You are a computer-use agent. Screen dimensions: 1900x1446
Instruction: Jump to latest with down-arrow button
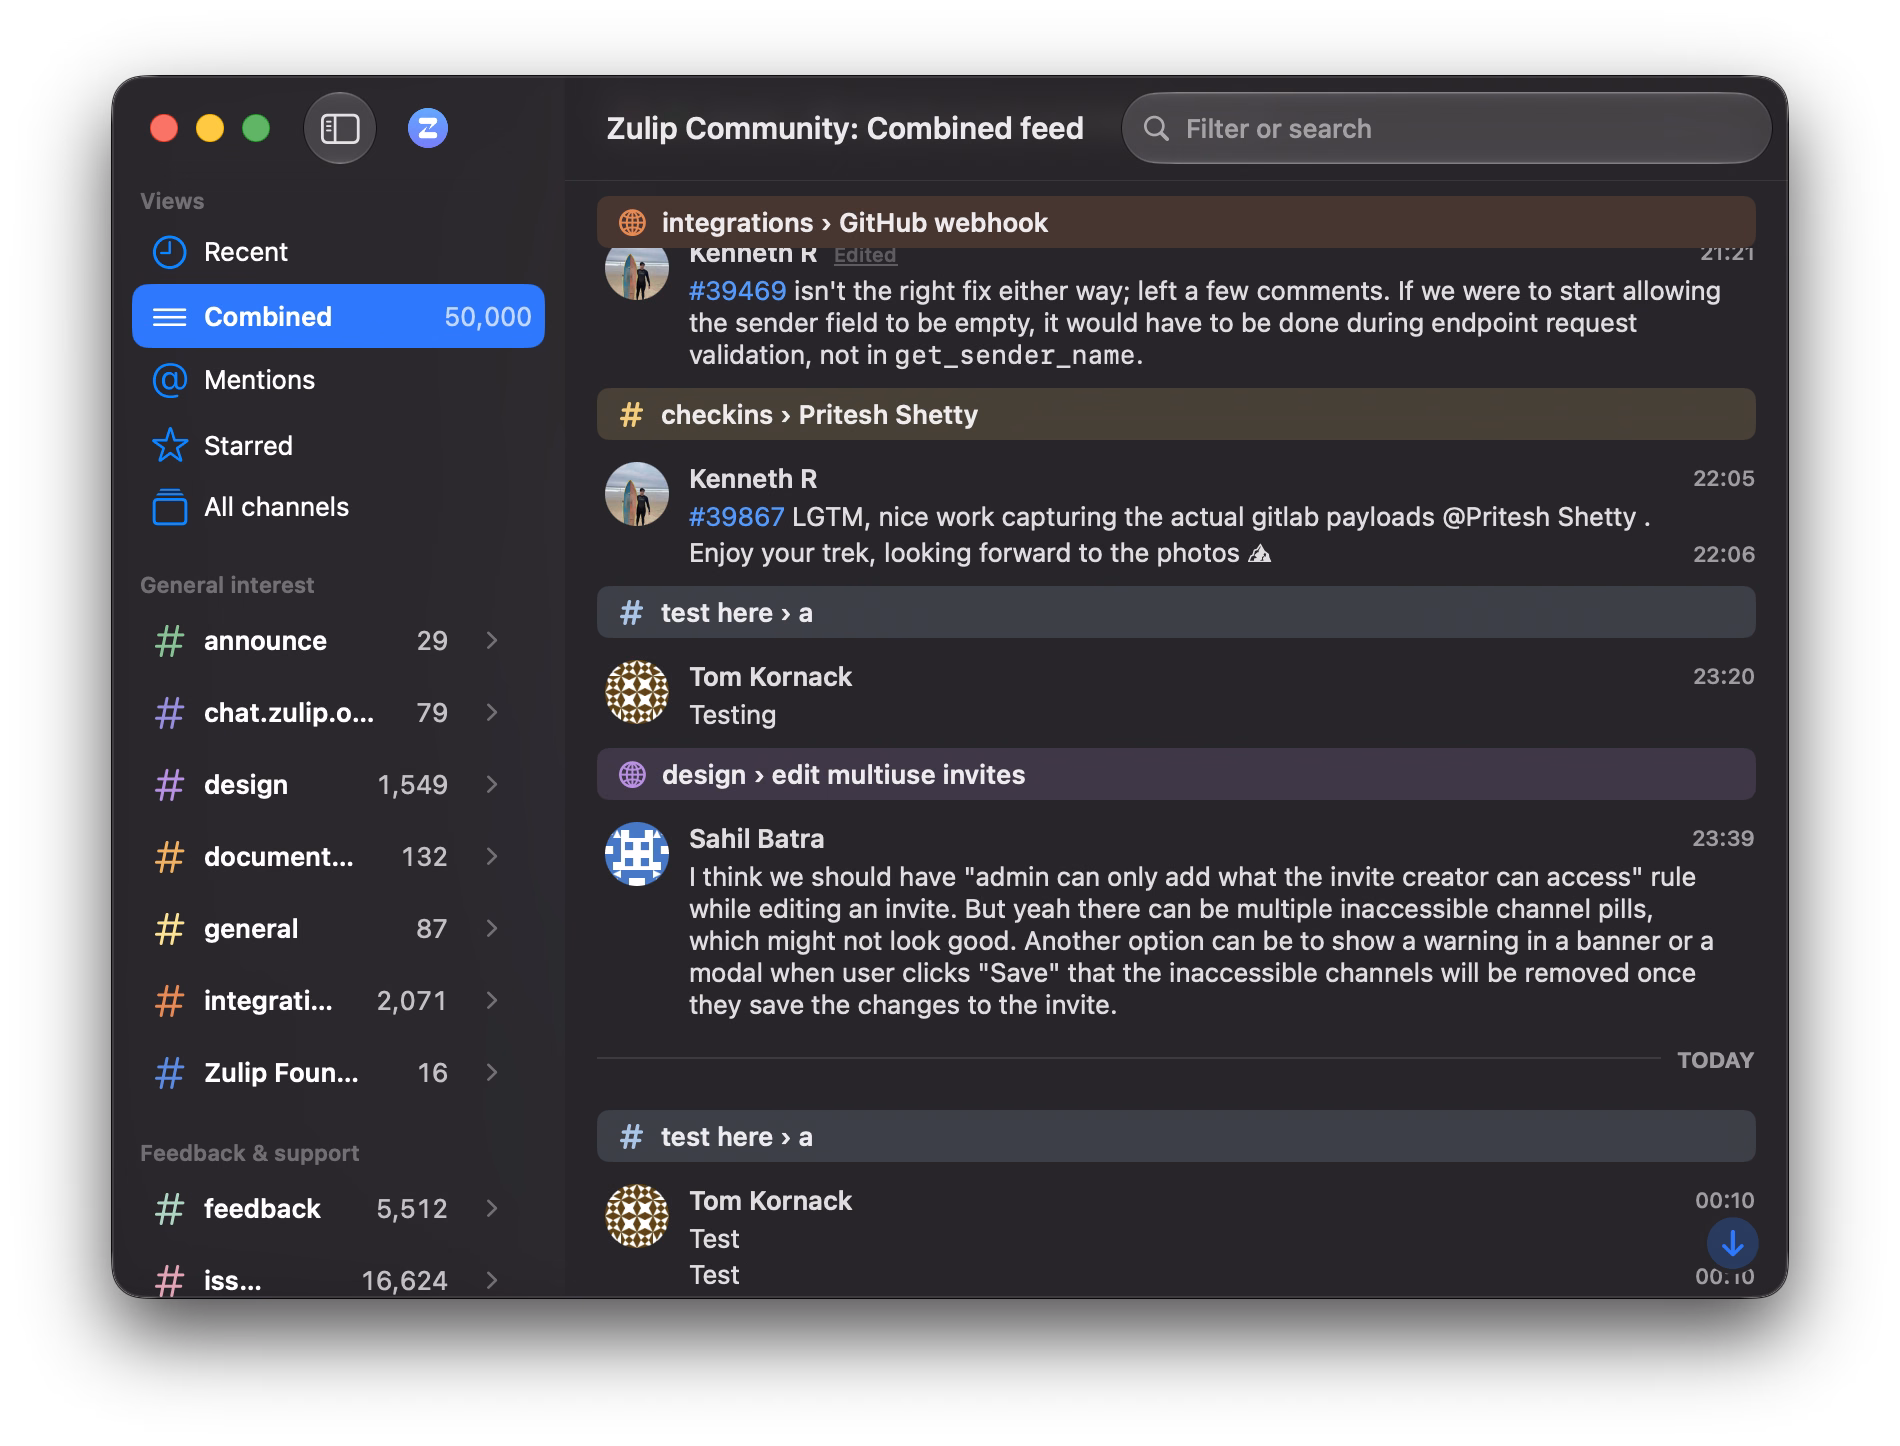click(1732, 1244)
